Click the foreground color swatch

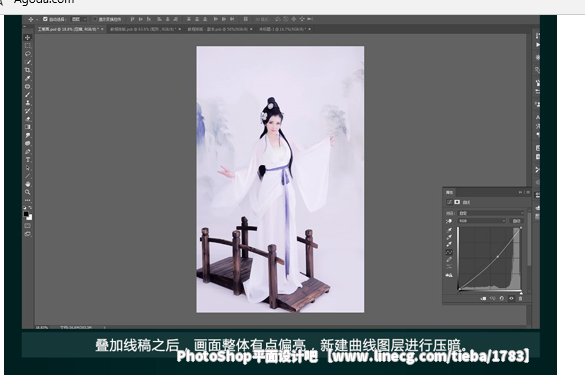pos(26,214)
